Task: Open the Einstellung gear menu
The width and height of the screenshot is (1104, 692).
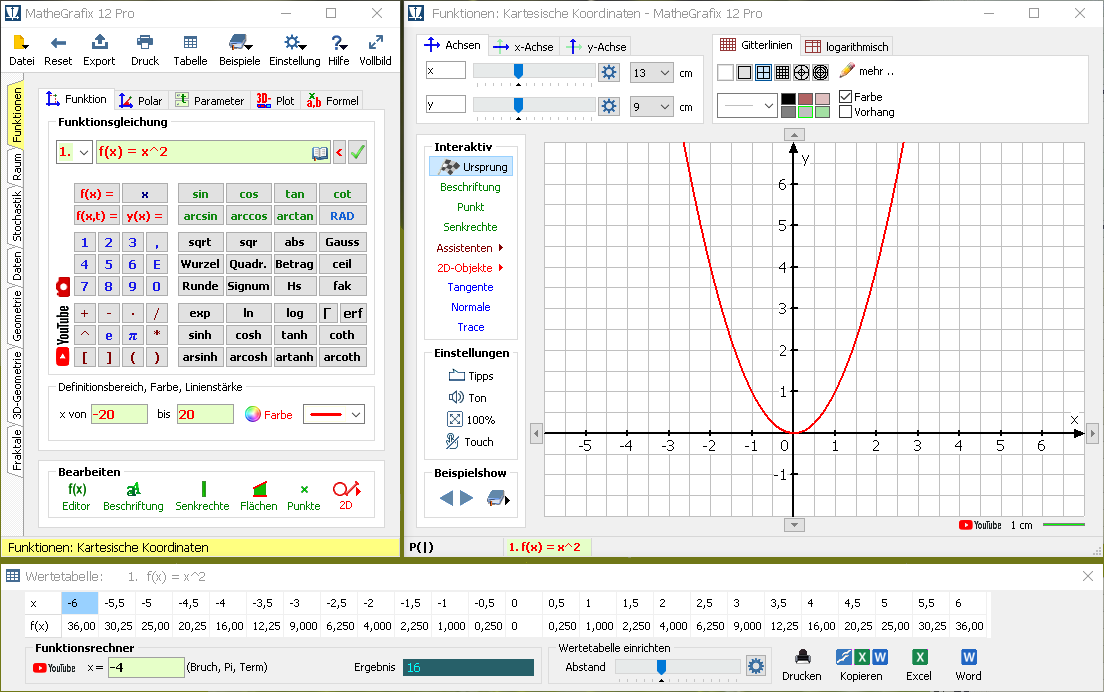Action: pyautogui.click(x=294, y=50)
